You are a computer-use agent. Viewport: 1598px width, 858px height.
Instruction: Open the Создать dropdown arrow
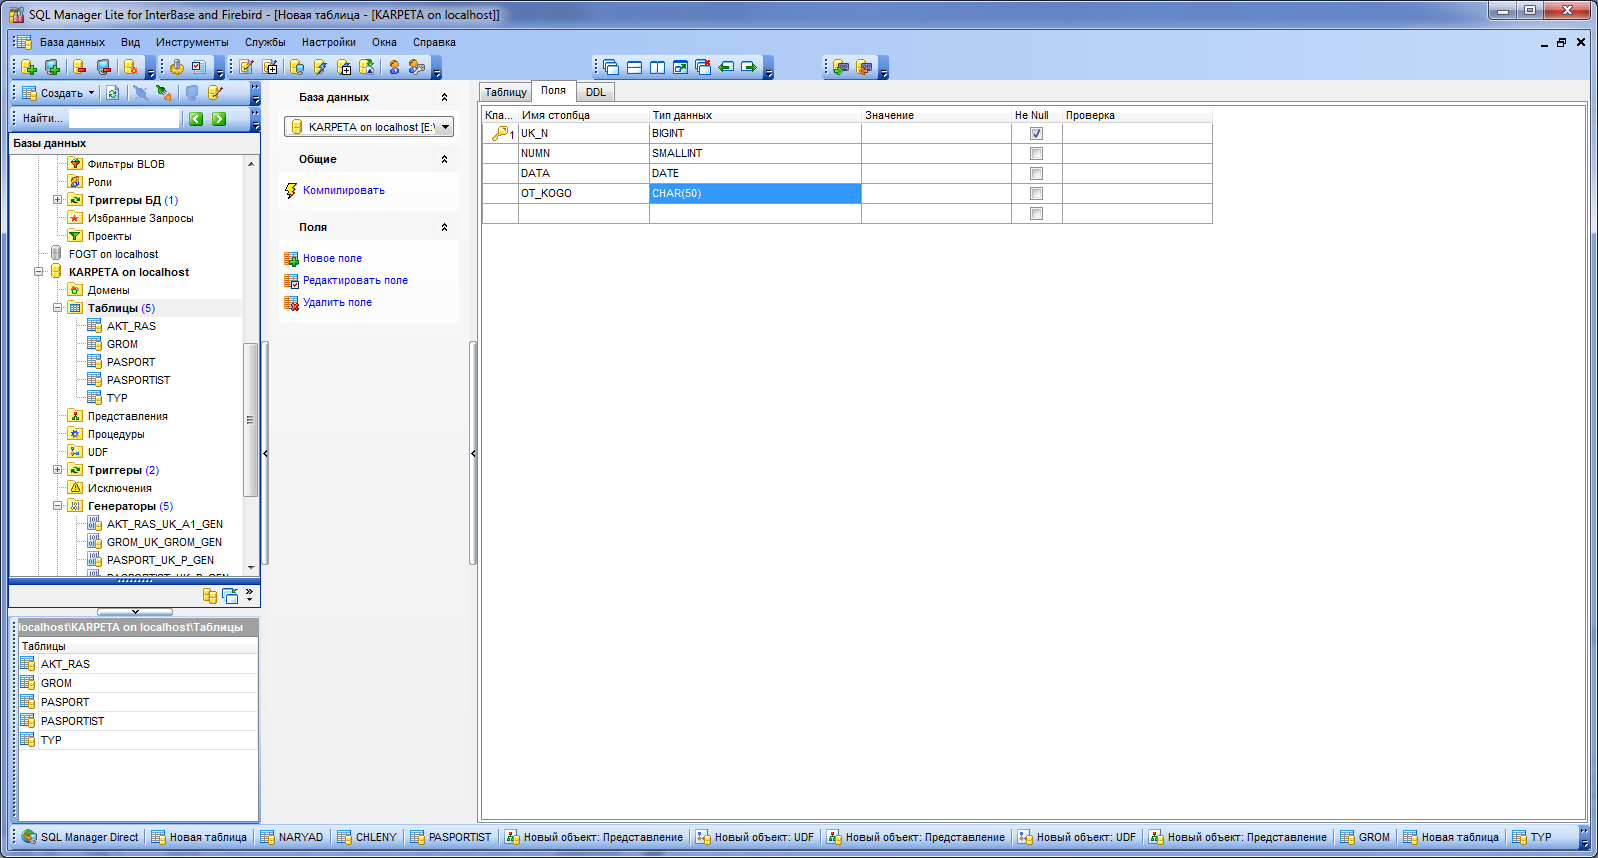click(91, 93)
